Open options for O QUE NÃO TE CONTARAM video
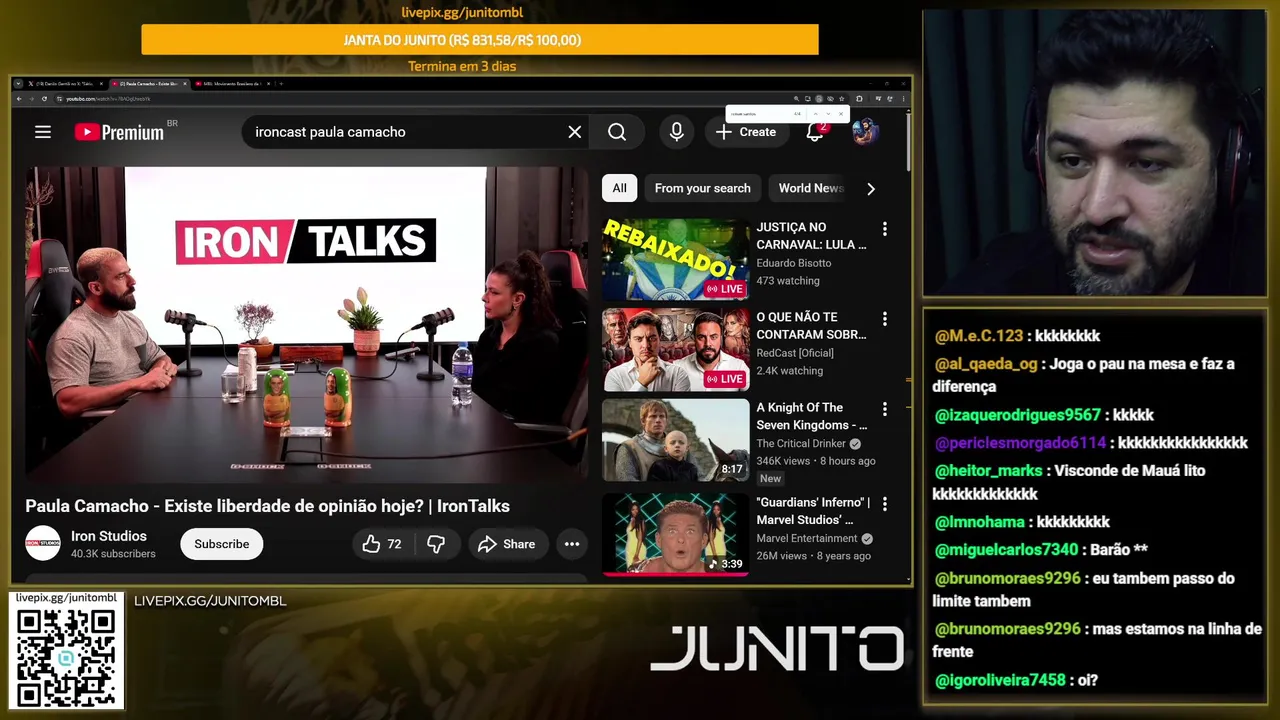The image size is (1280, 720). (x=884, y=319)
